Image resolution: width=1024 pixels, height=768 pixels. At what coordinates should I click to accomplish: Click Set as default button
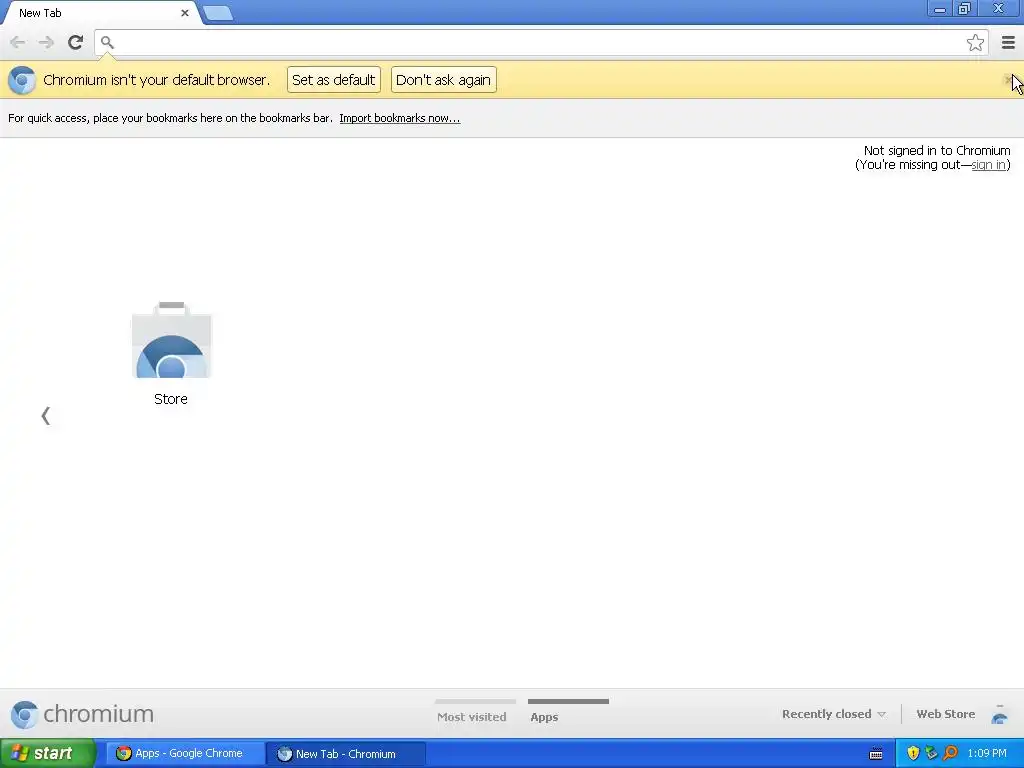(x=334, y=80)
